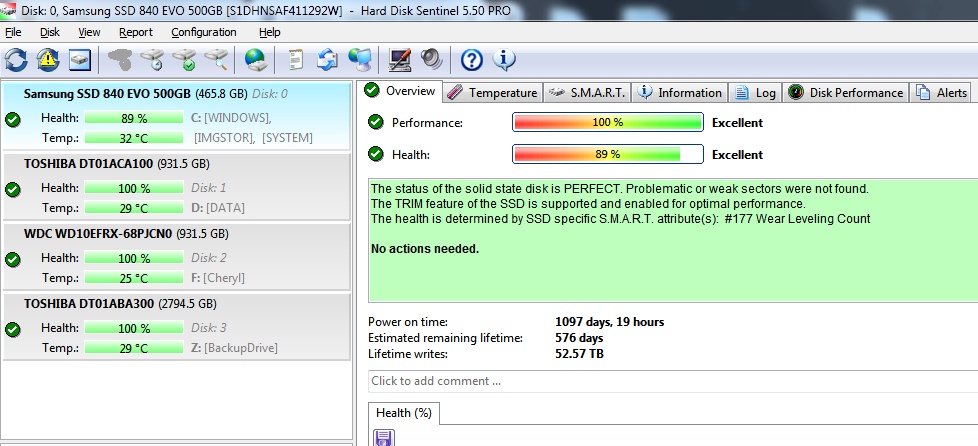This screenshot has width=978, height=446.
Task: Click the disk with magnifying glass toolbar icon
Action: click(x=216, y=60)
